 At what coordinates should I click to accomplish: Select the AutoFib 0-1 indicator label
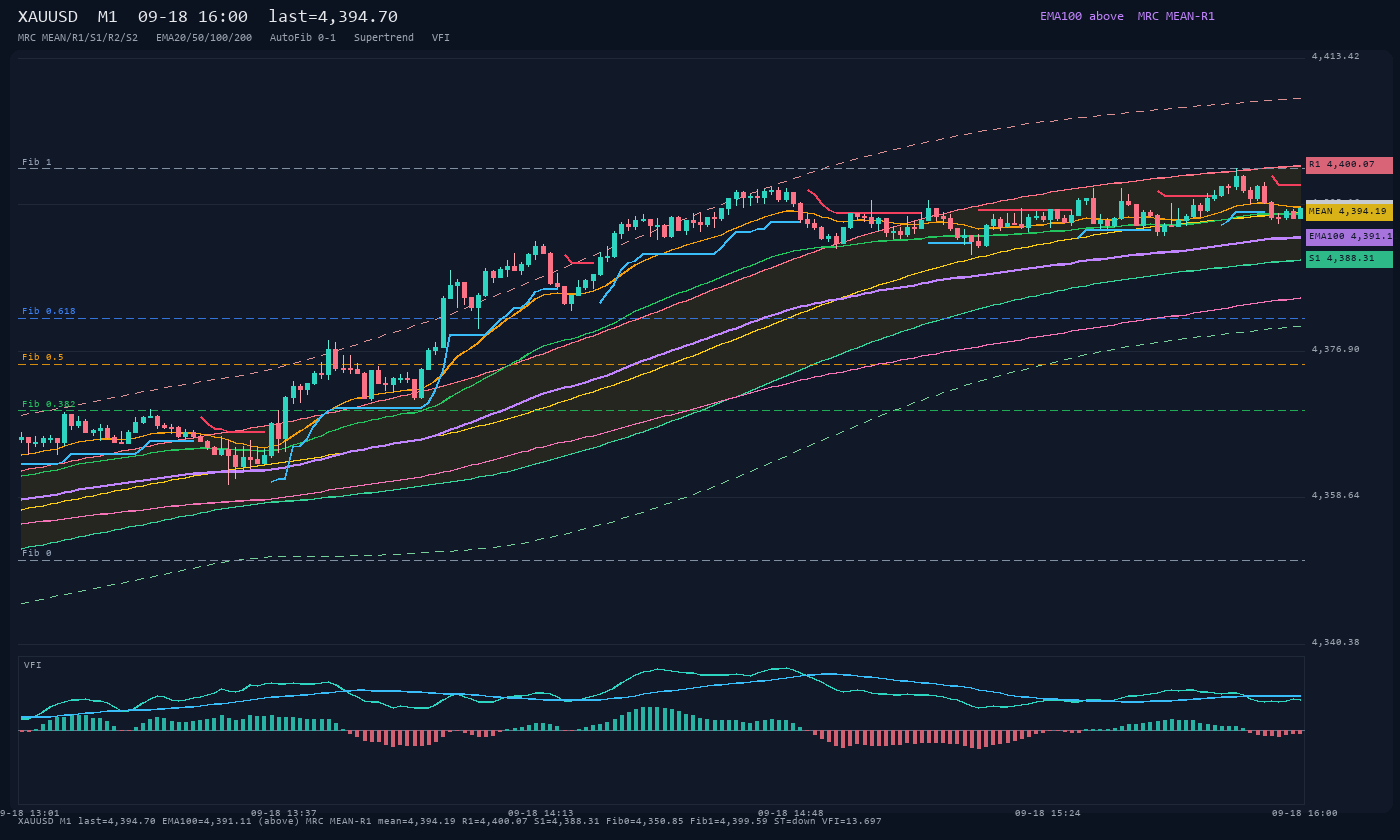pos(303,38)
